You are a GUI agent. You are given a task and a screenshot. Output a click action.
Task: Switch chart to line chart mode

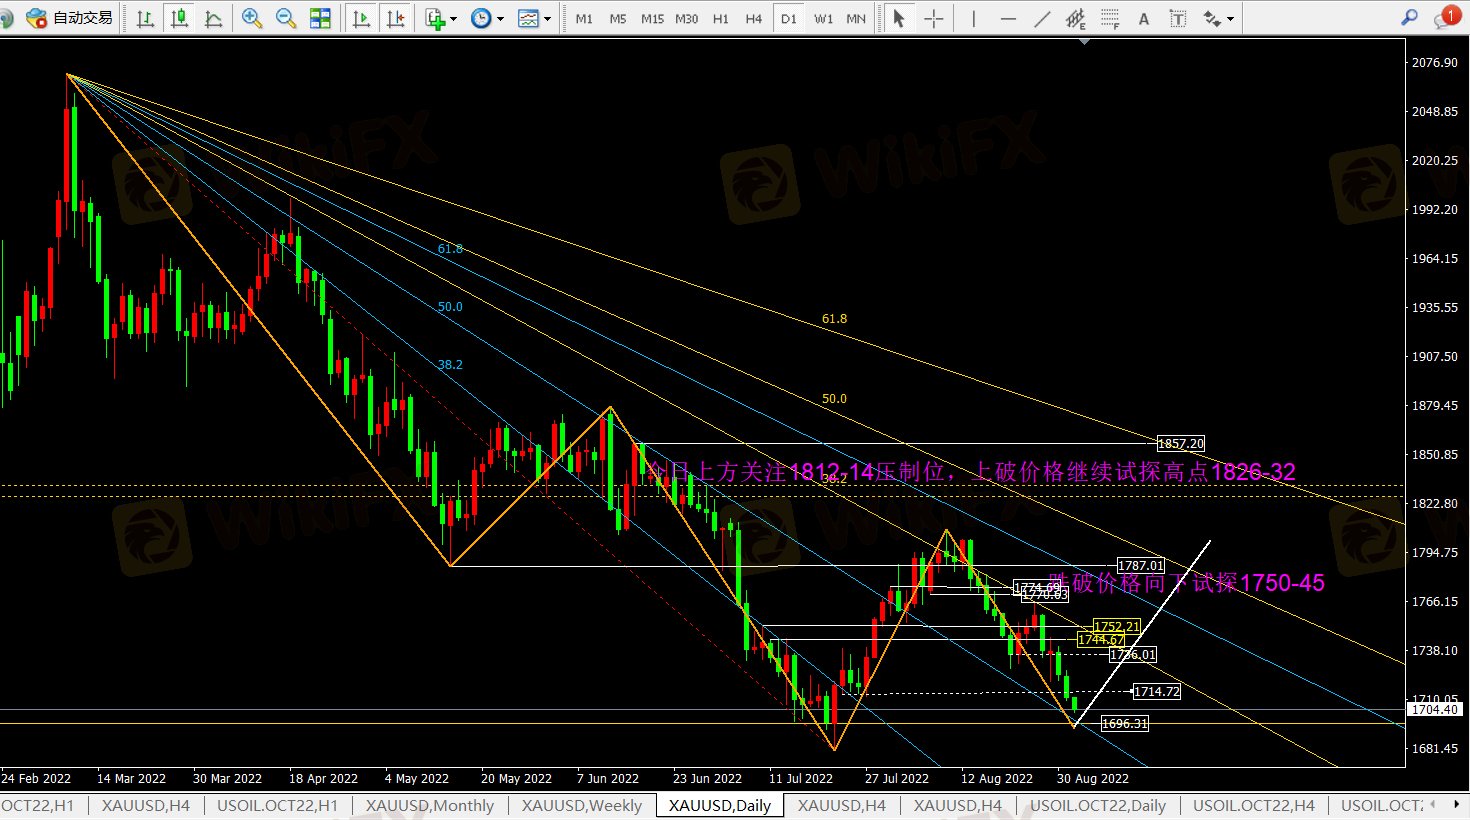[x=213, y=18]
